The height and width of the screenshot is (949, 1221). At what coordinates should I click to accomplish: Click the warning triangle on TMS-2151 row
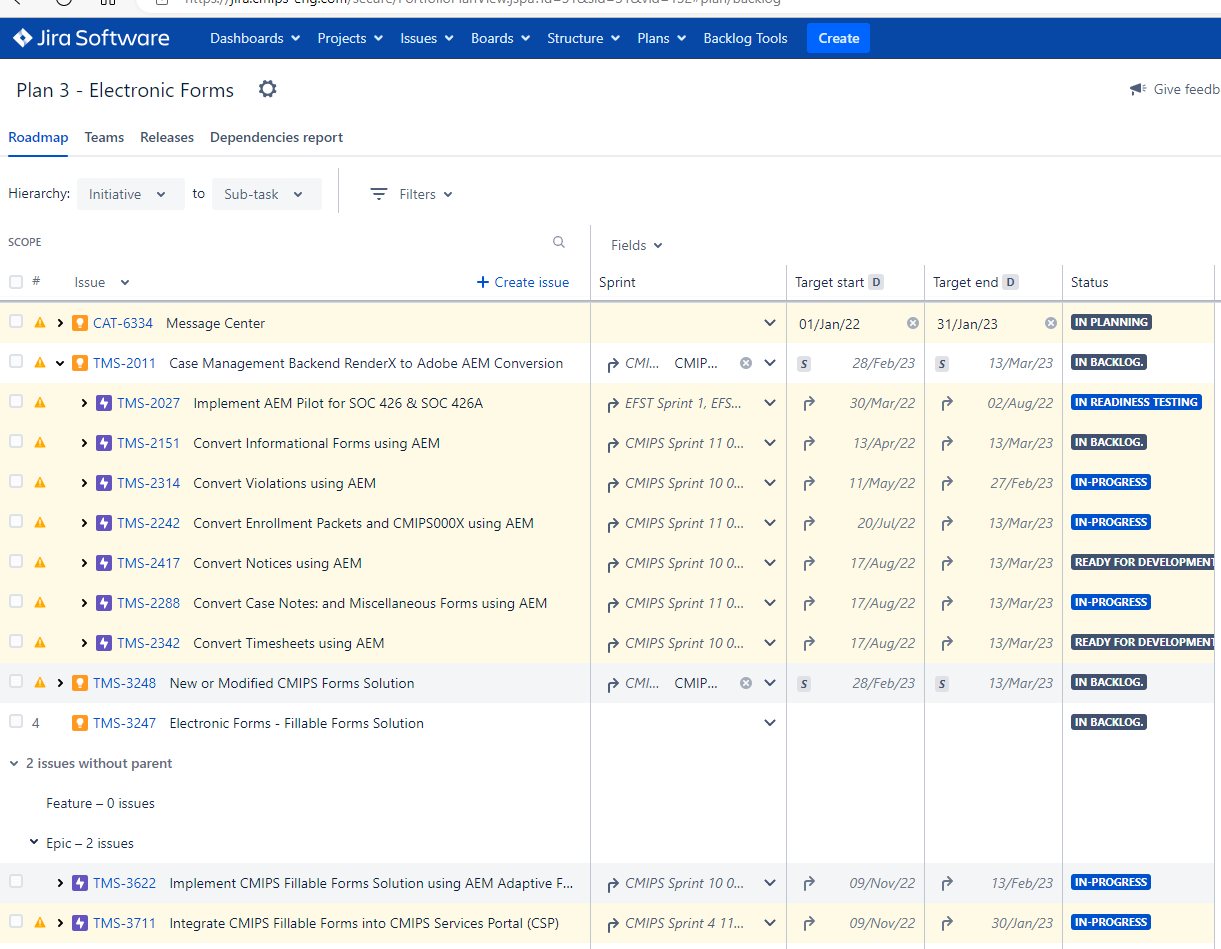click(x=39, y=442)
